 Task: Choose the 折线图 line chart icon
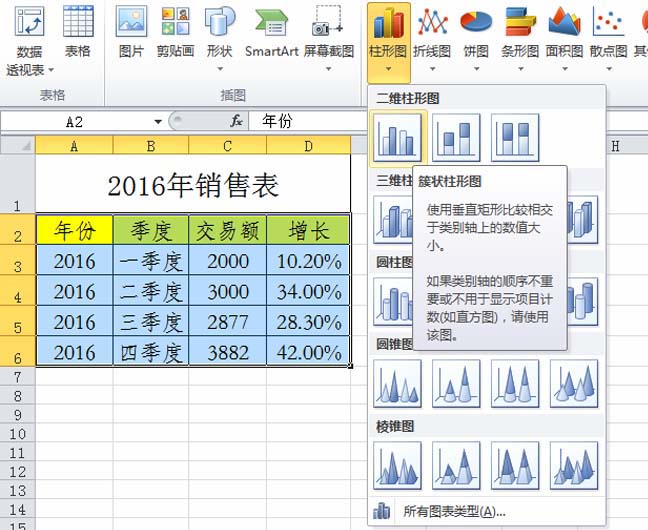pyautogui.click(x=432, y=32)
